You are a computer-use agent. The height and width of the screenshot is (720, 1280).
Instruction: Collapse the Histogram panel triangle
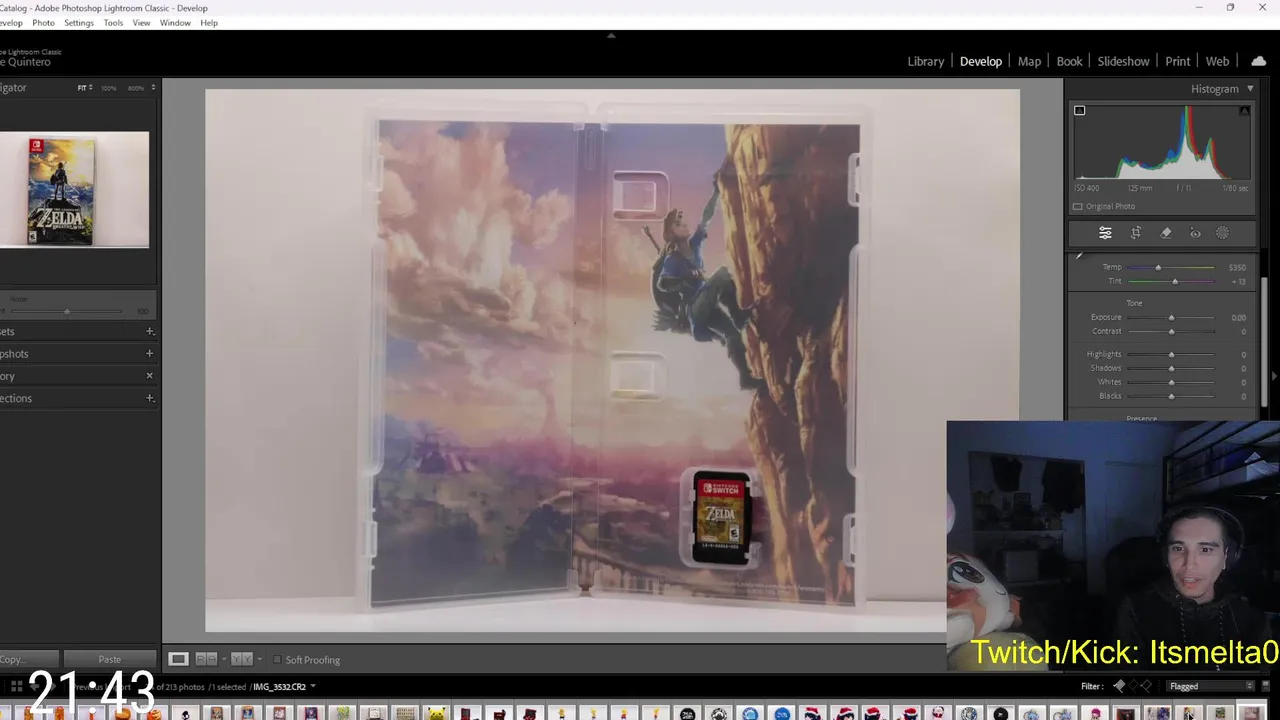point(1250,89)
